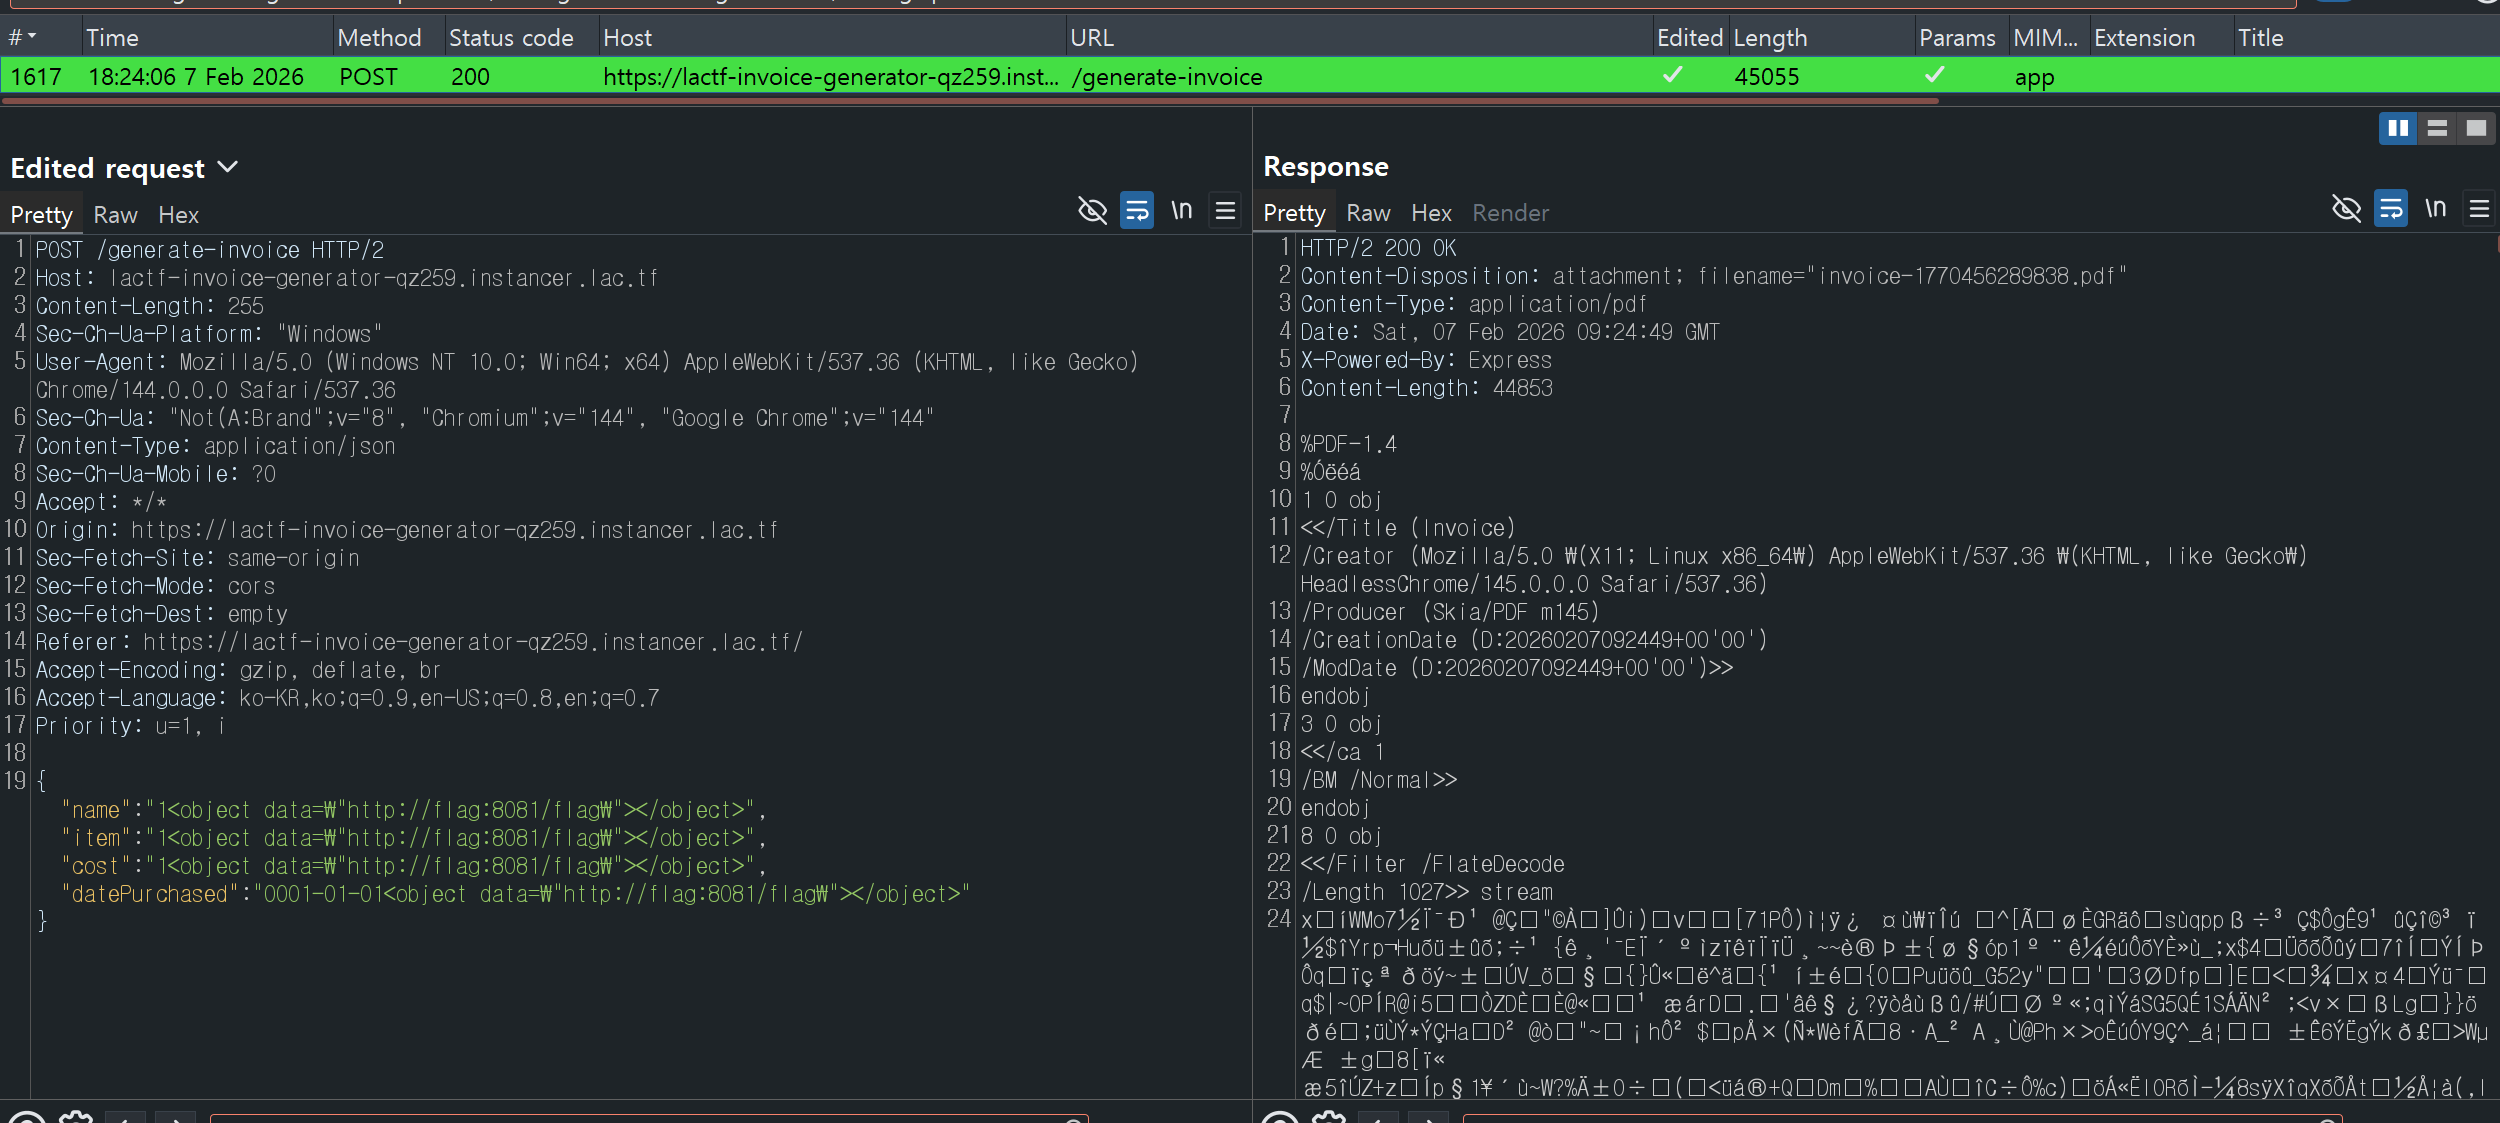Expand the Edited request dropdown
This screenshot has height=1123, width=2500.
click(228, 167)
